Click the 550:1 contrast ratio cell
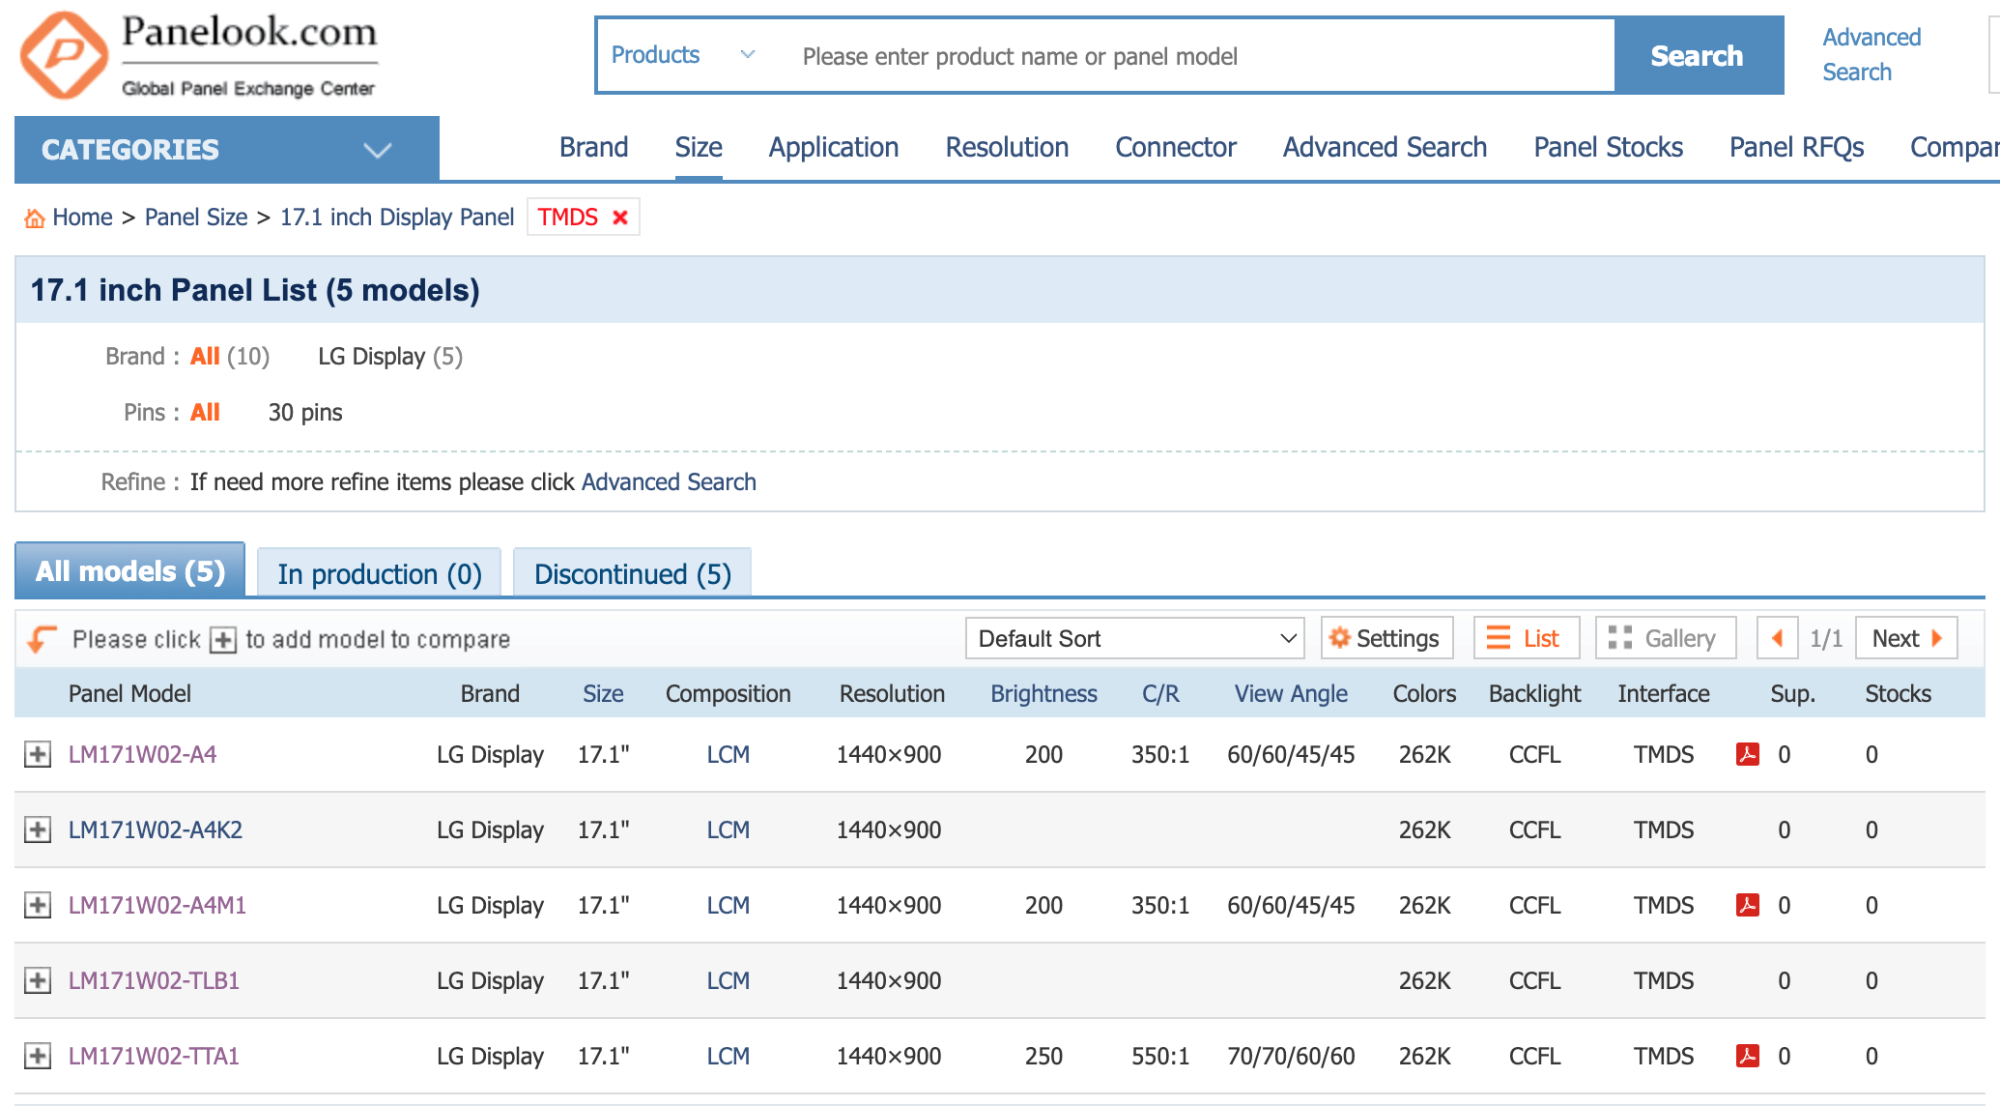The width and height of the screenshot is (2000, 1106). (1160, 1056)
